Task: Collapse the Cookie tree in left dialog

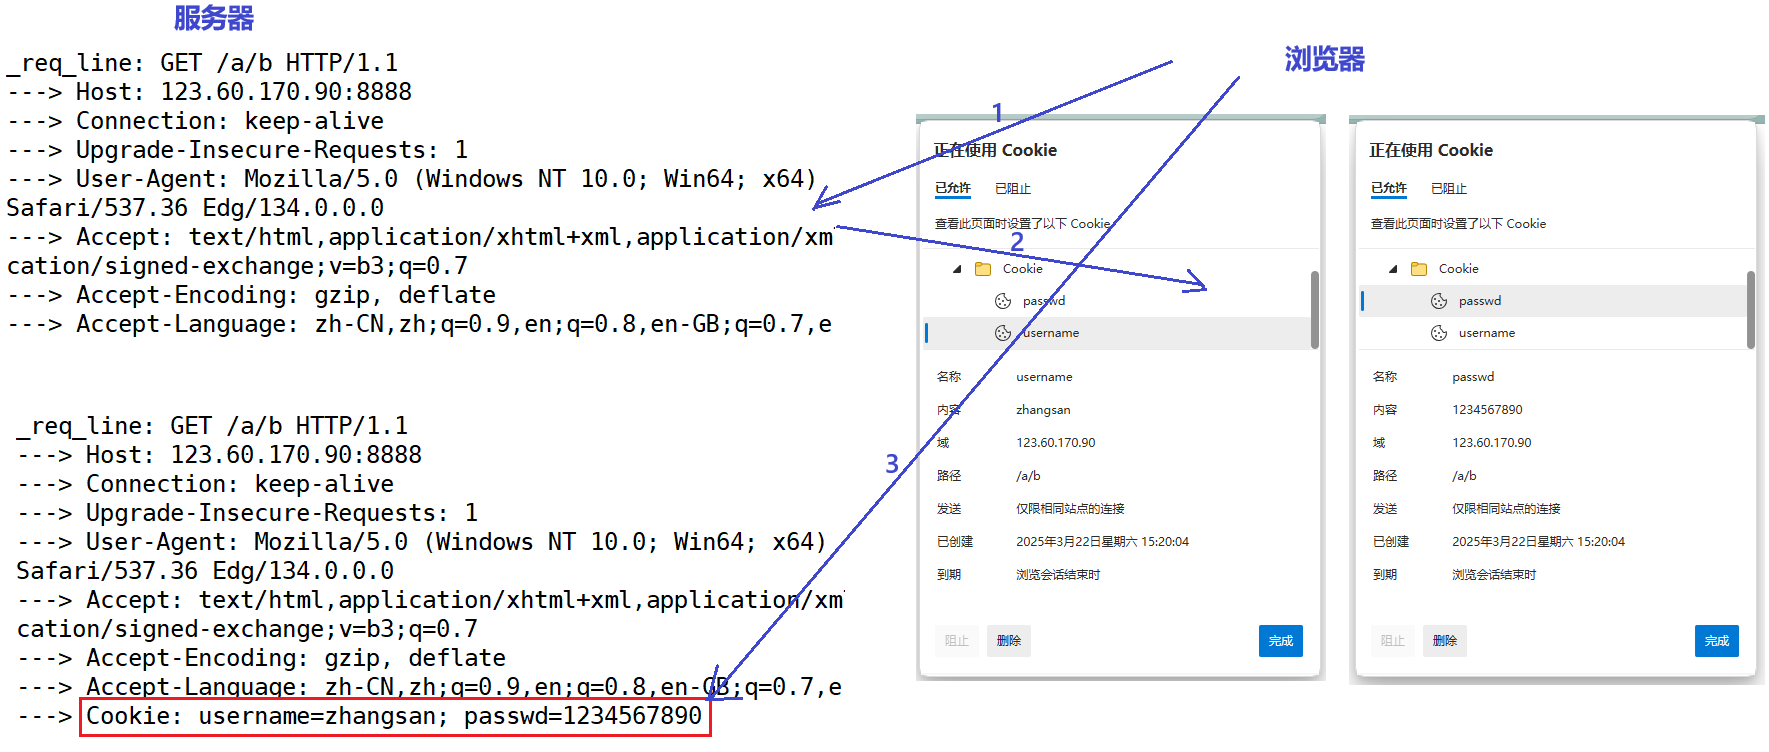Action: pyautogui.click(x=957, y=269)
